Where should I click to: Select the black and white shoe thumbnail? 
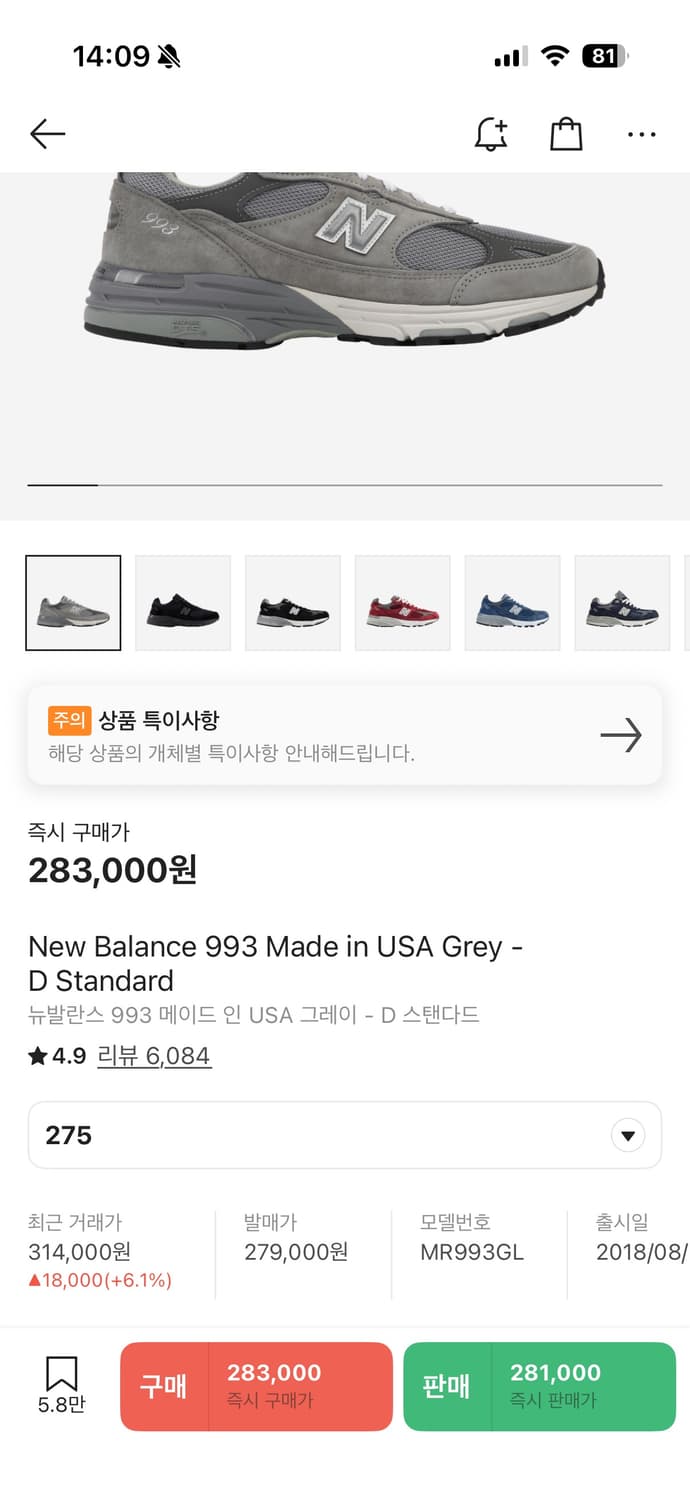[293, 603]
